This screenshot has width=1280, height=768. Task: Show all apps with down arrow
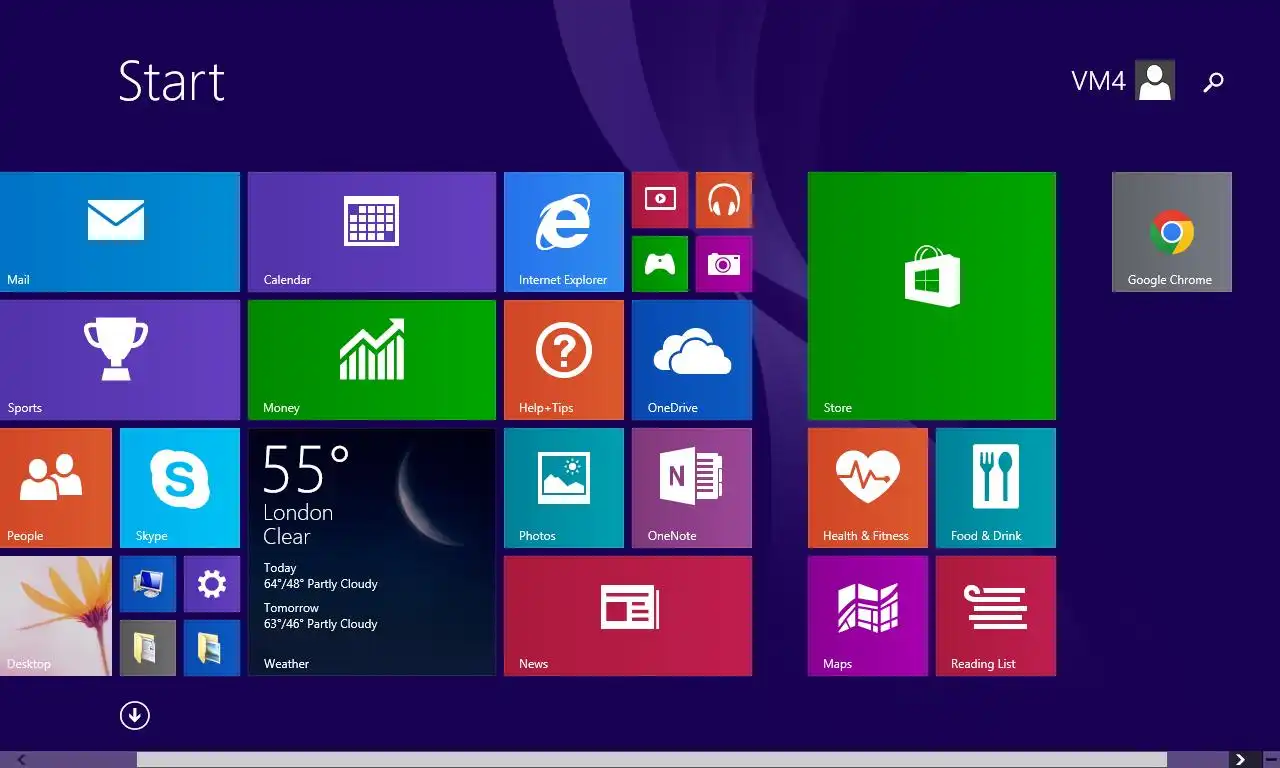(135, 715)
